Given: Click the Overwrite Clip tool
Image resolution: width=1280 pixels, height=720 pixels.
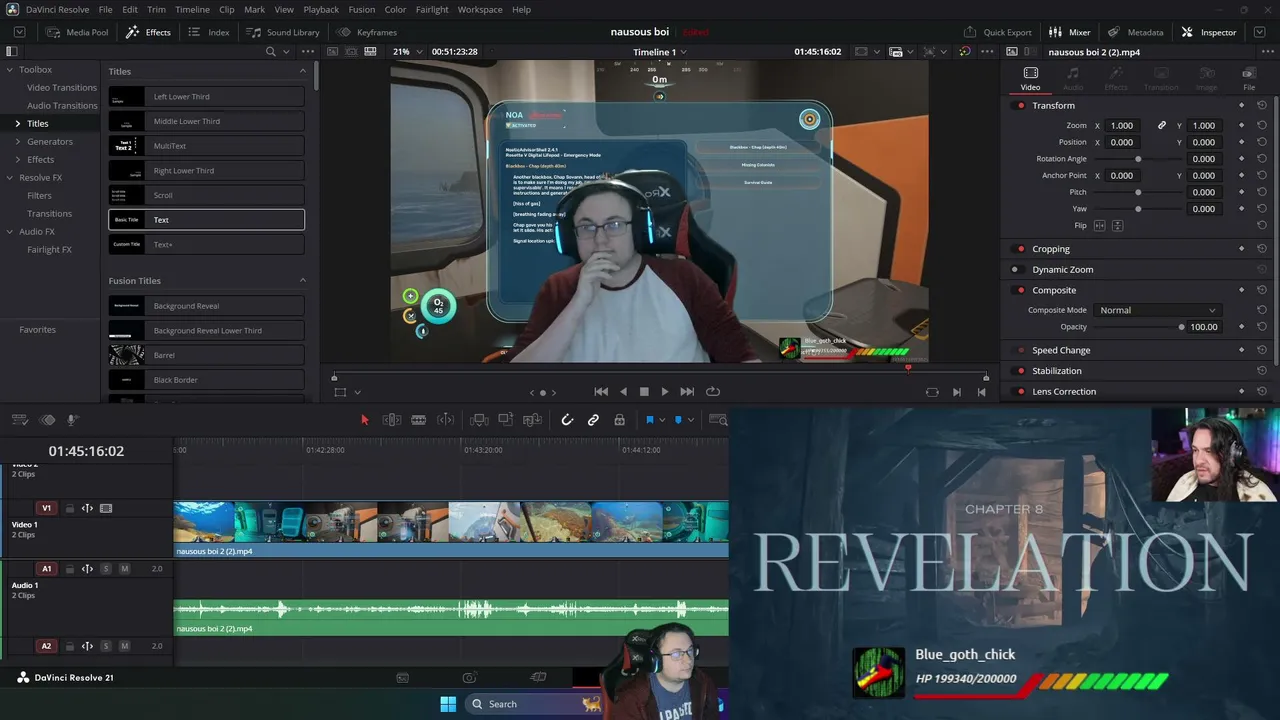Looking at the screenshot, I should pos(506,420).
